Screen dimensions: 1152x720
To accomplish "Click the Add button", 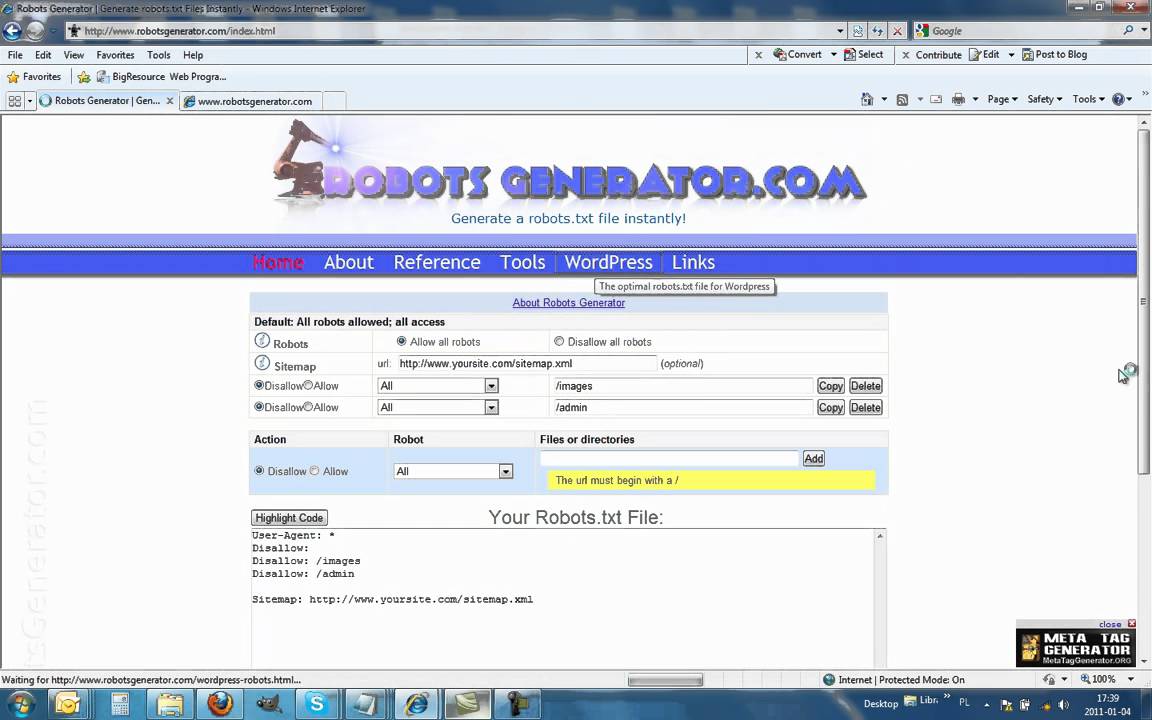I will tap(813, 458).
